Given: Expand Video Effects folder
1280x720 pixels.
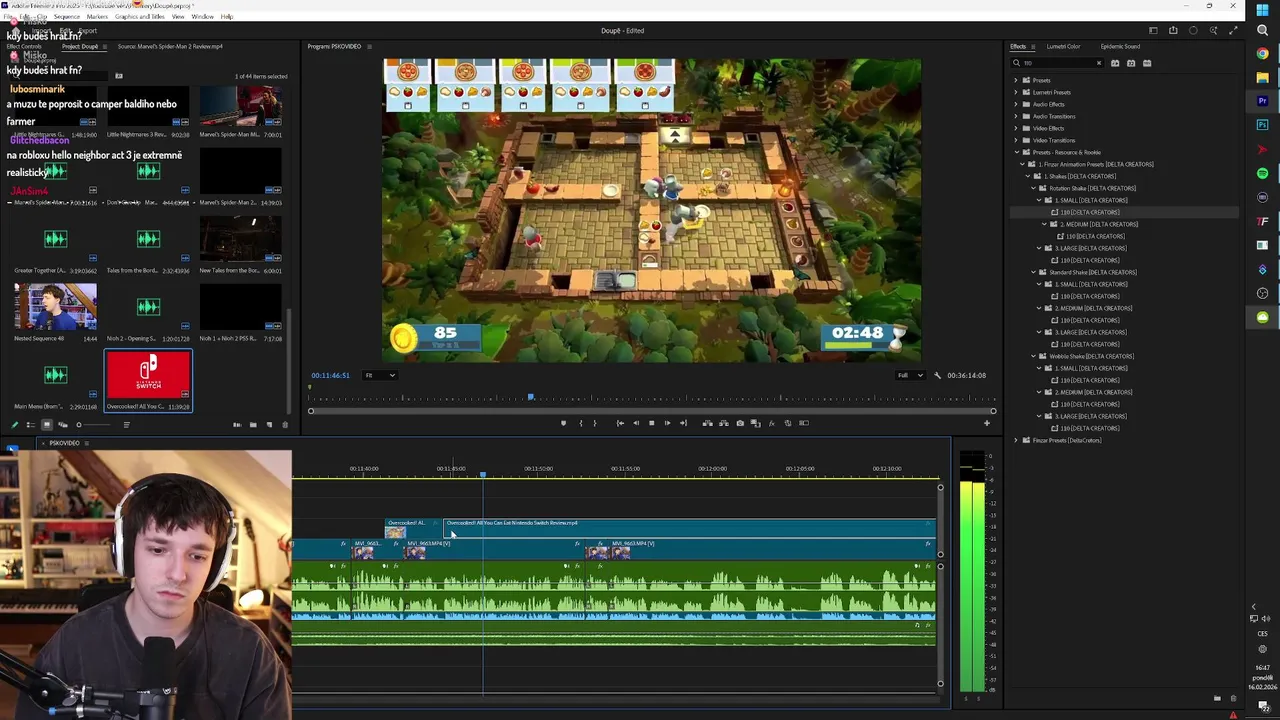Looking at the screenshot, I should (1016, 128).
